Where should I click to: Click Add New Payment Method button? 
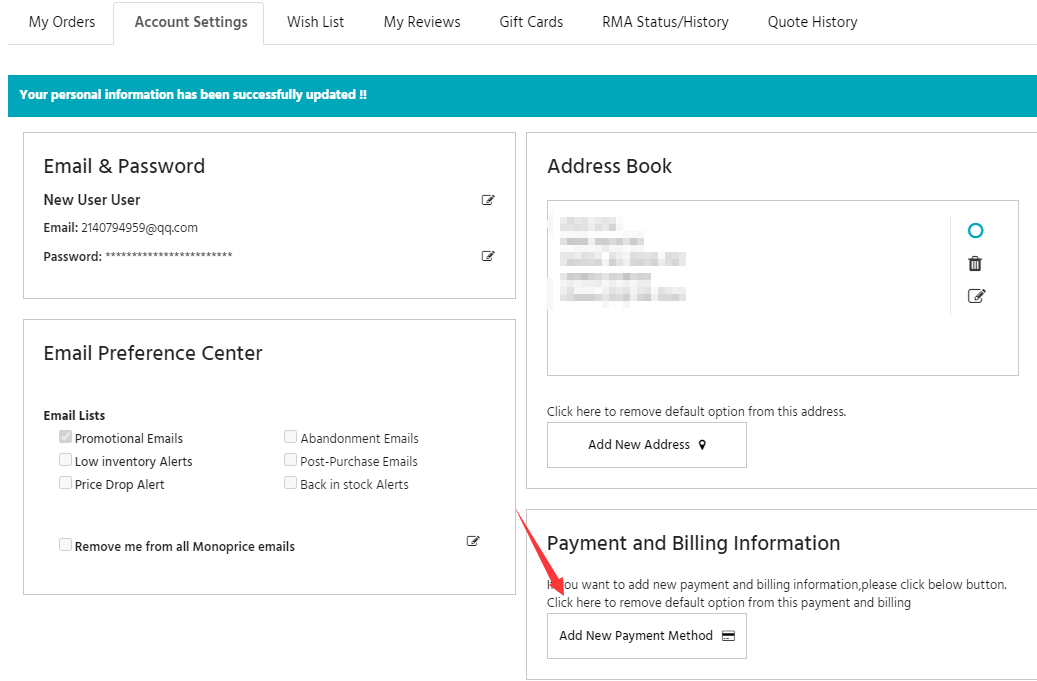point(646,636)
